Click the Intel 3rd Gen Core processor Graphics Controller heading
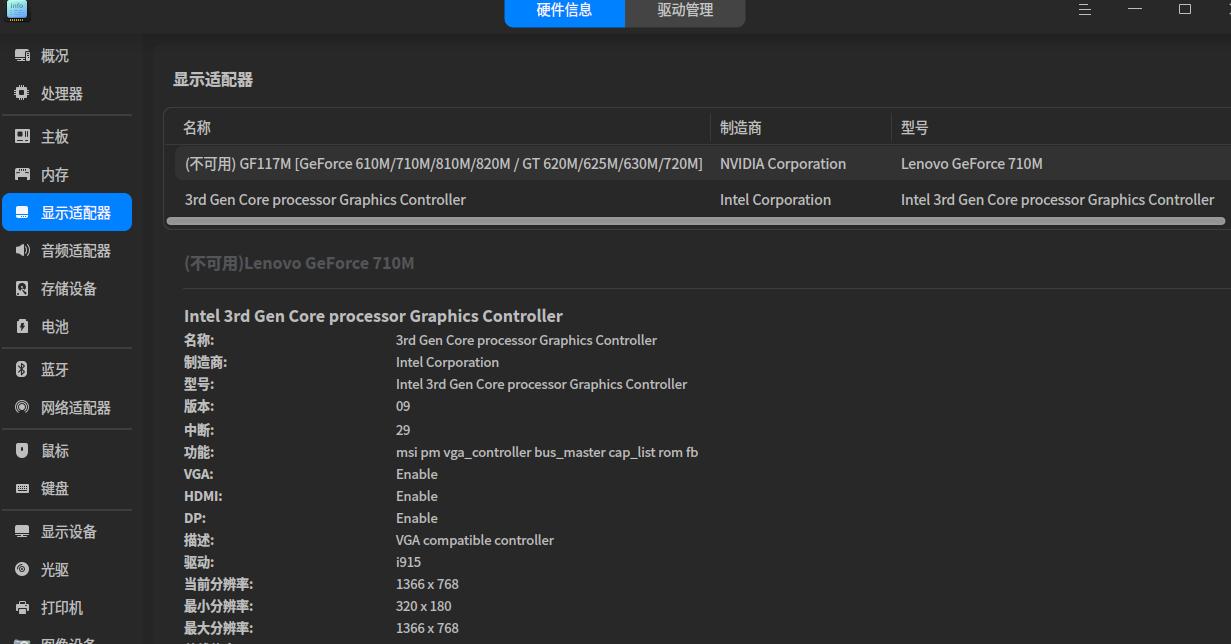 (373, 316)
